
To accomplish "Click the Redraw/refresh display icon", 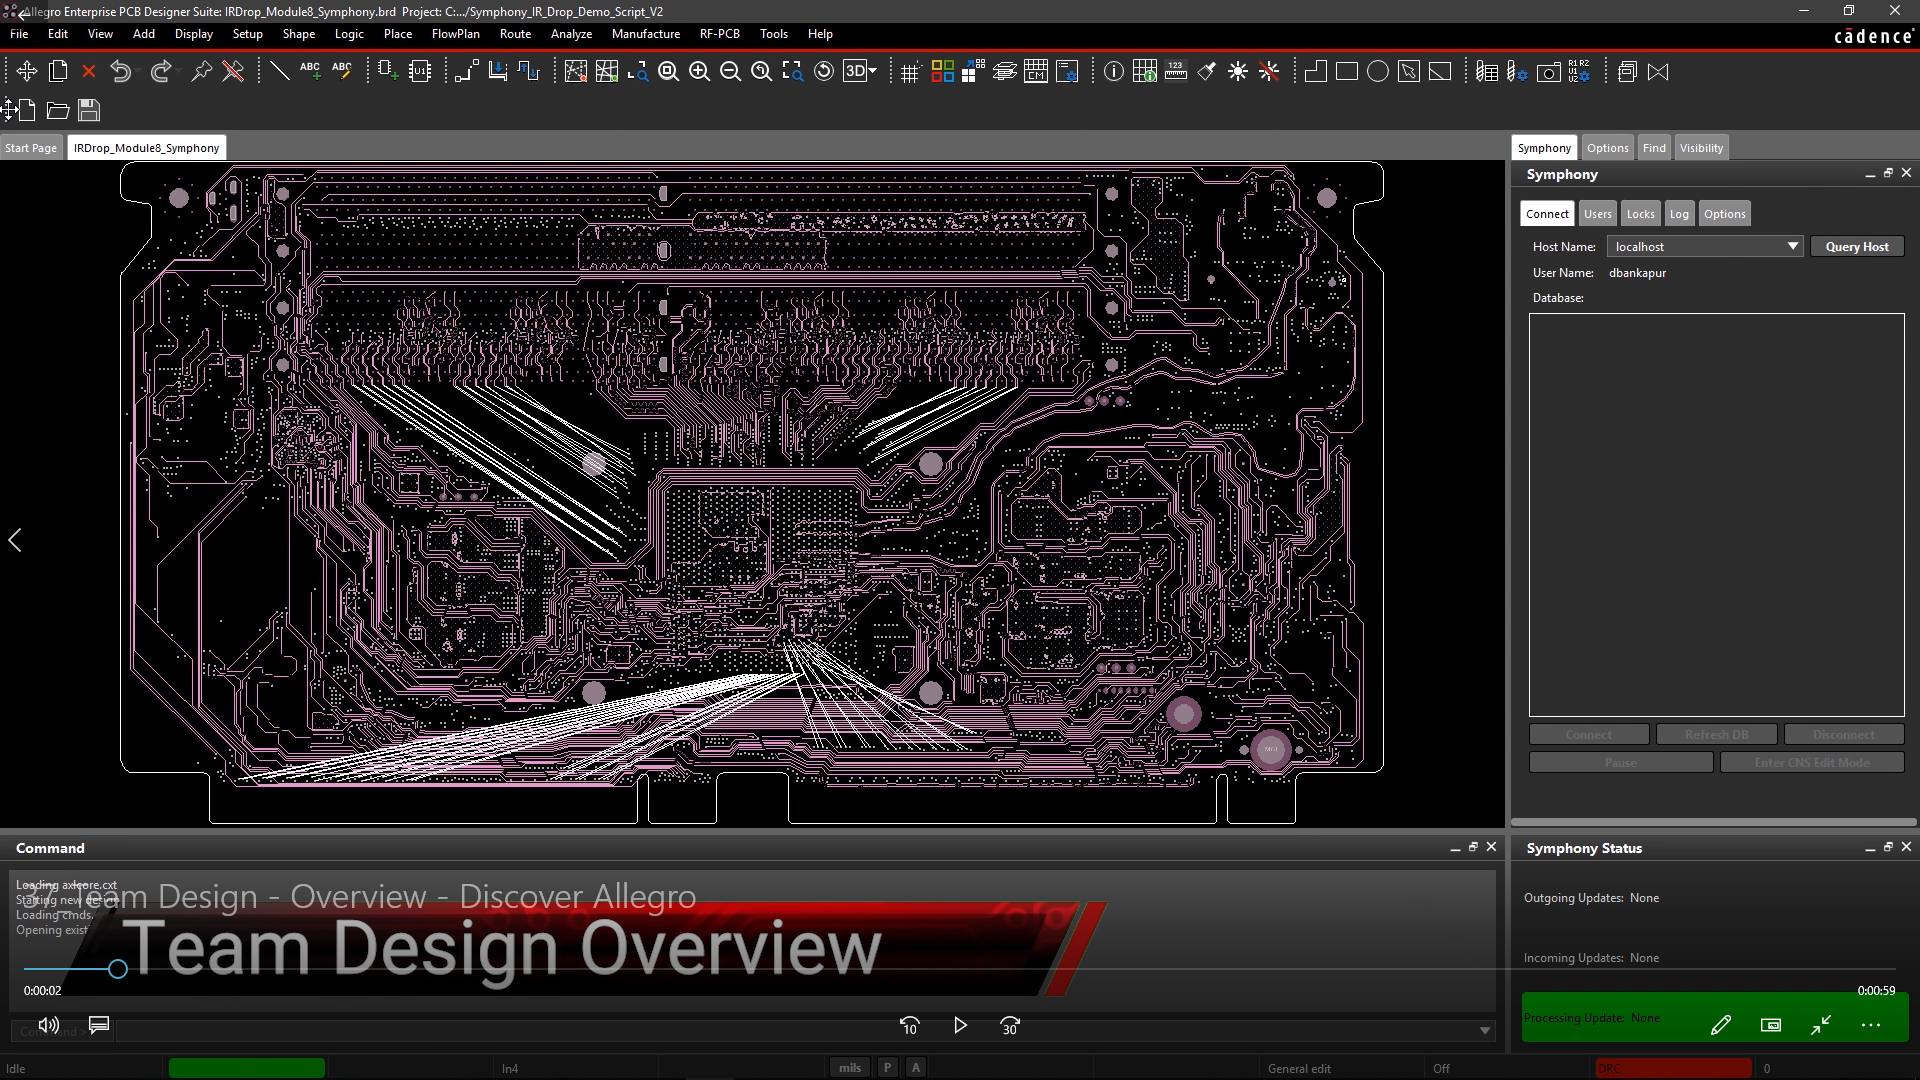I will (x=824, y=71).
